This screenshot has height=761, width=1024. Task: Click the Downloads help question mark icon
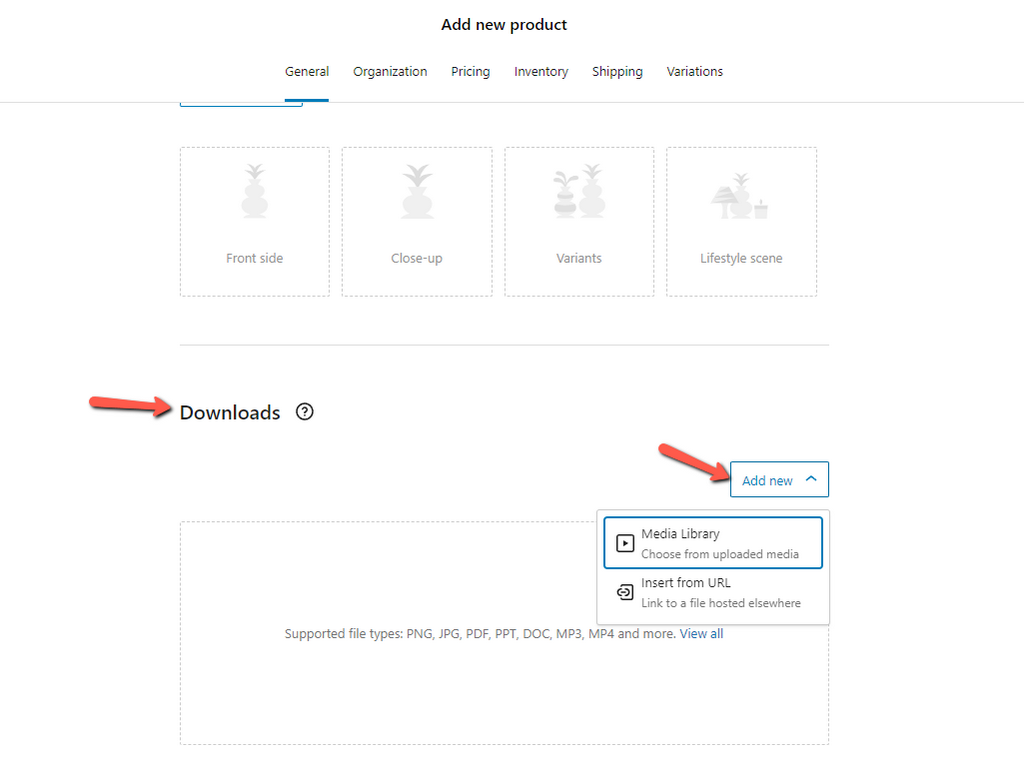304,411
